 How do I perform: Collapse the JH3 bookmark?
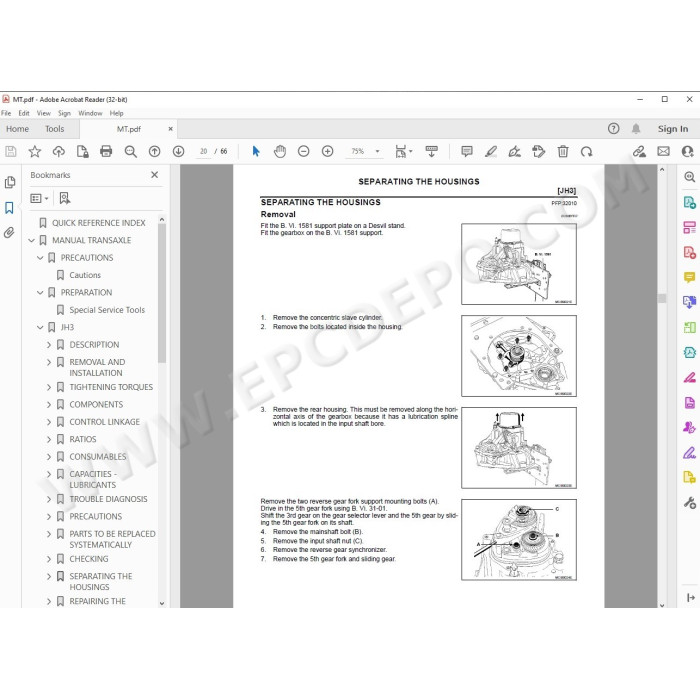click(x=40, y=327)
